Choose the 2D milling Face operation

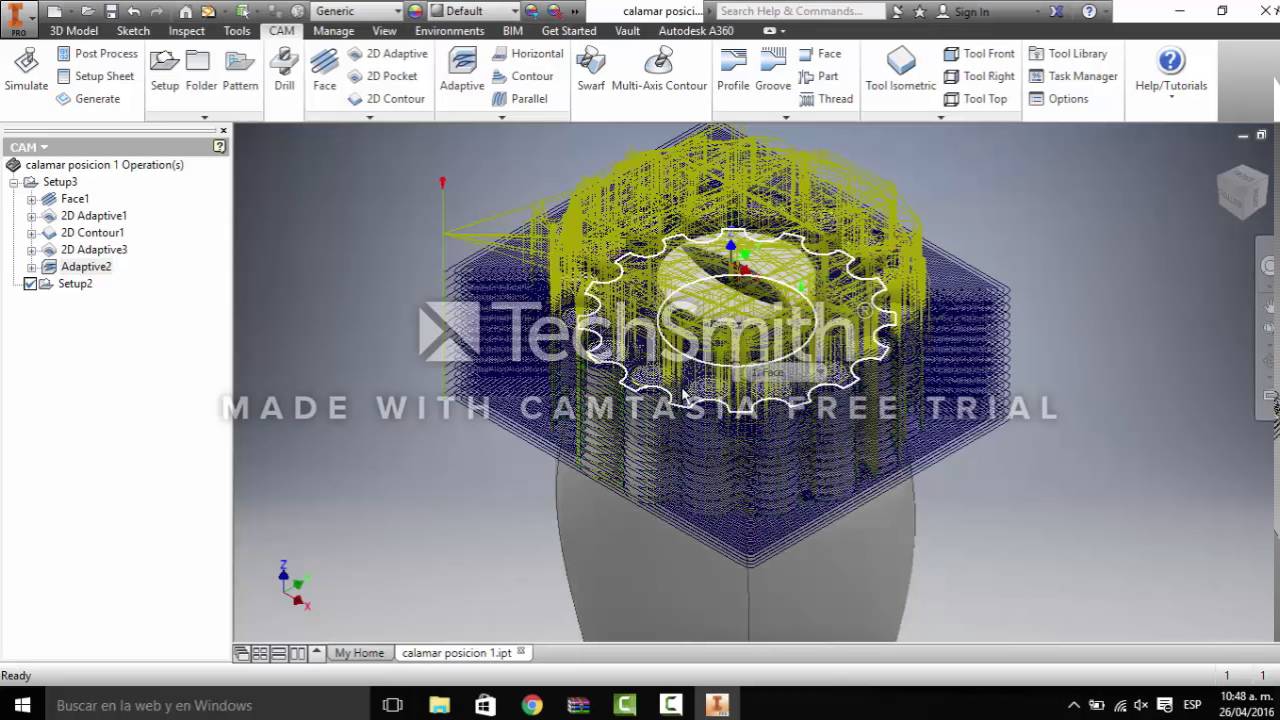click(324, 69)
